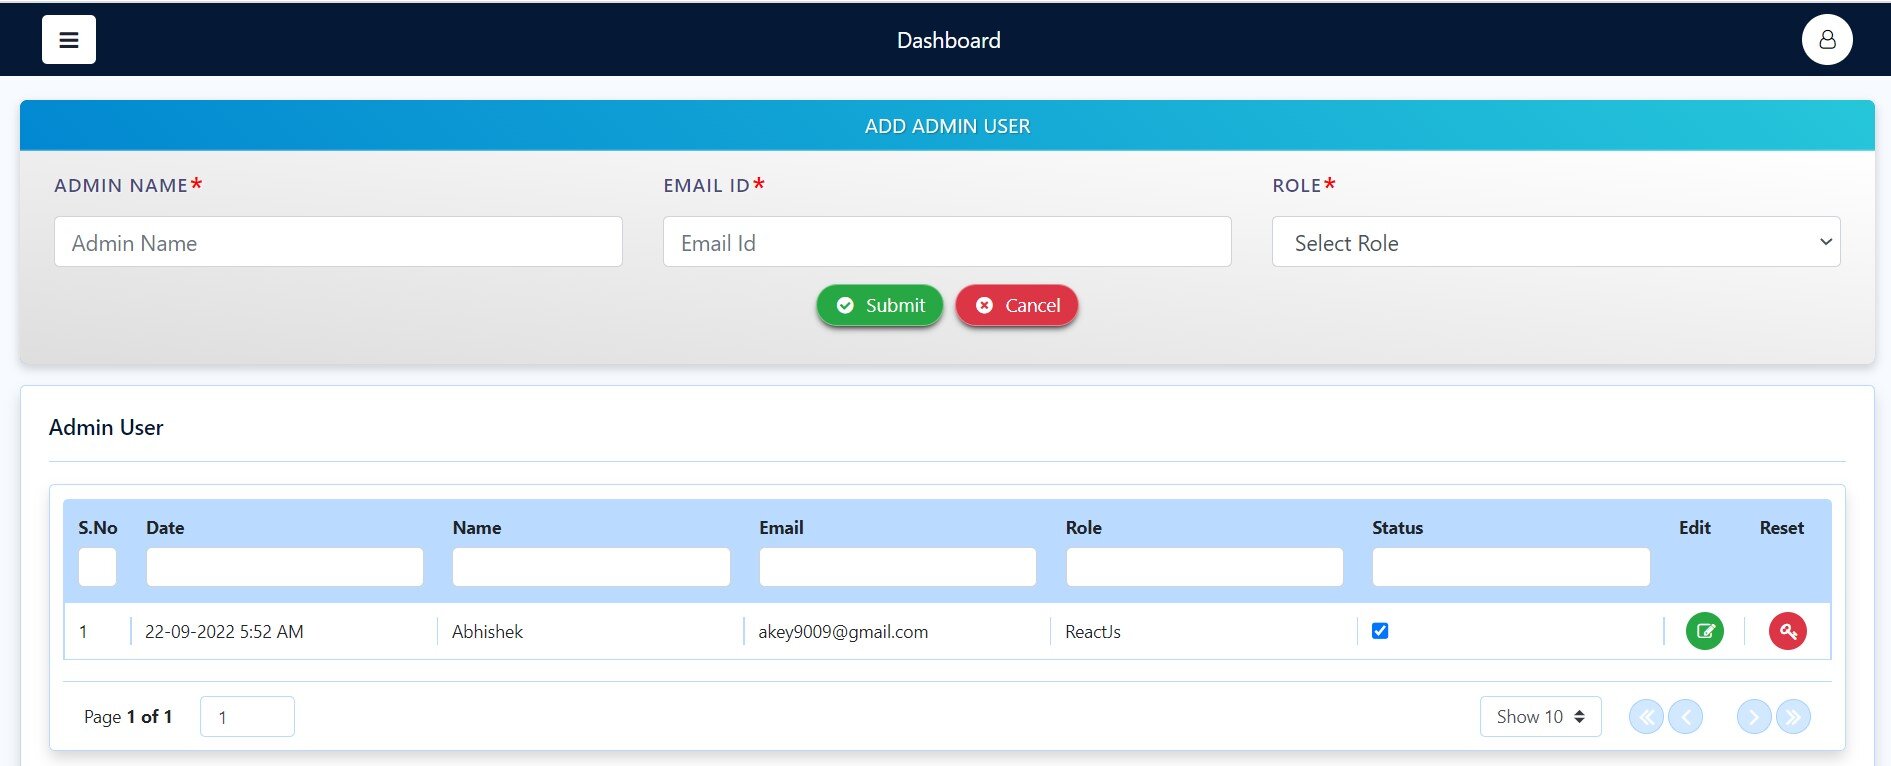The image size is (1891, 766).
Task: Select the Abhishek name cell
Action: (x=487, y=632)
